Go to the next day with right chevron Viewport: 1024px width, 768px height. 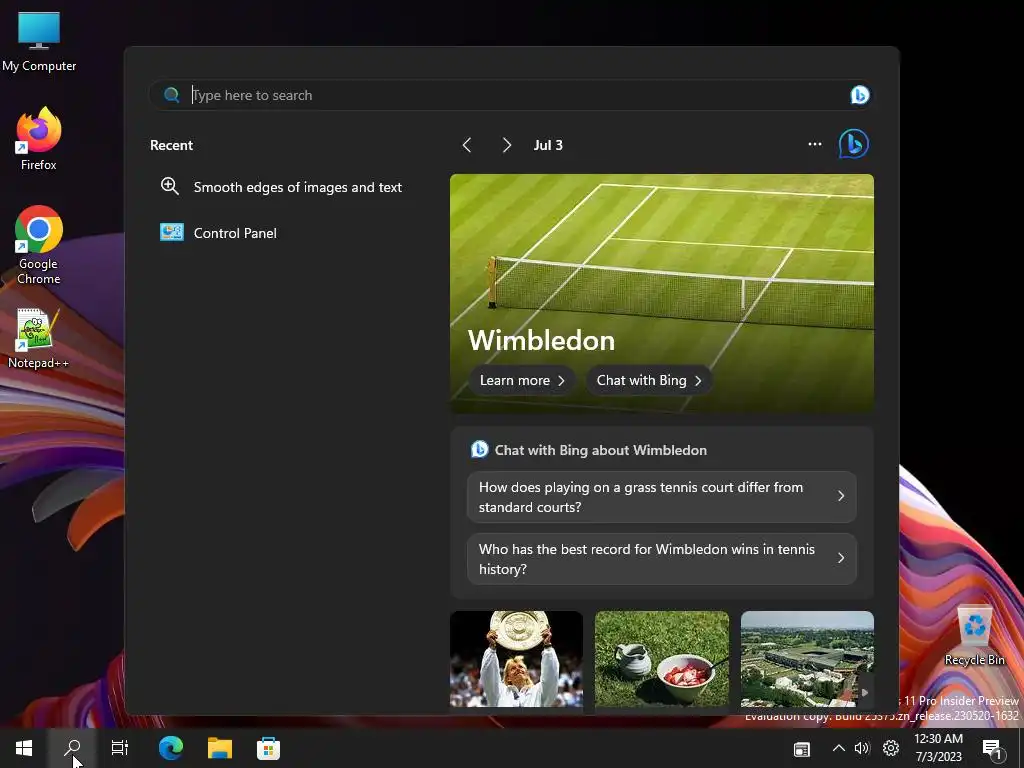506,145
